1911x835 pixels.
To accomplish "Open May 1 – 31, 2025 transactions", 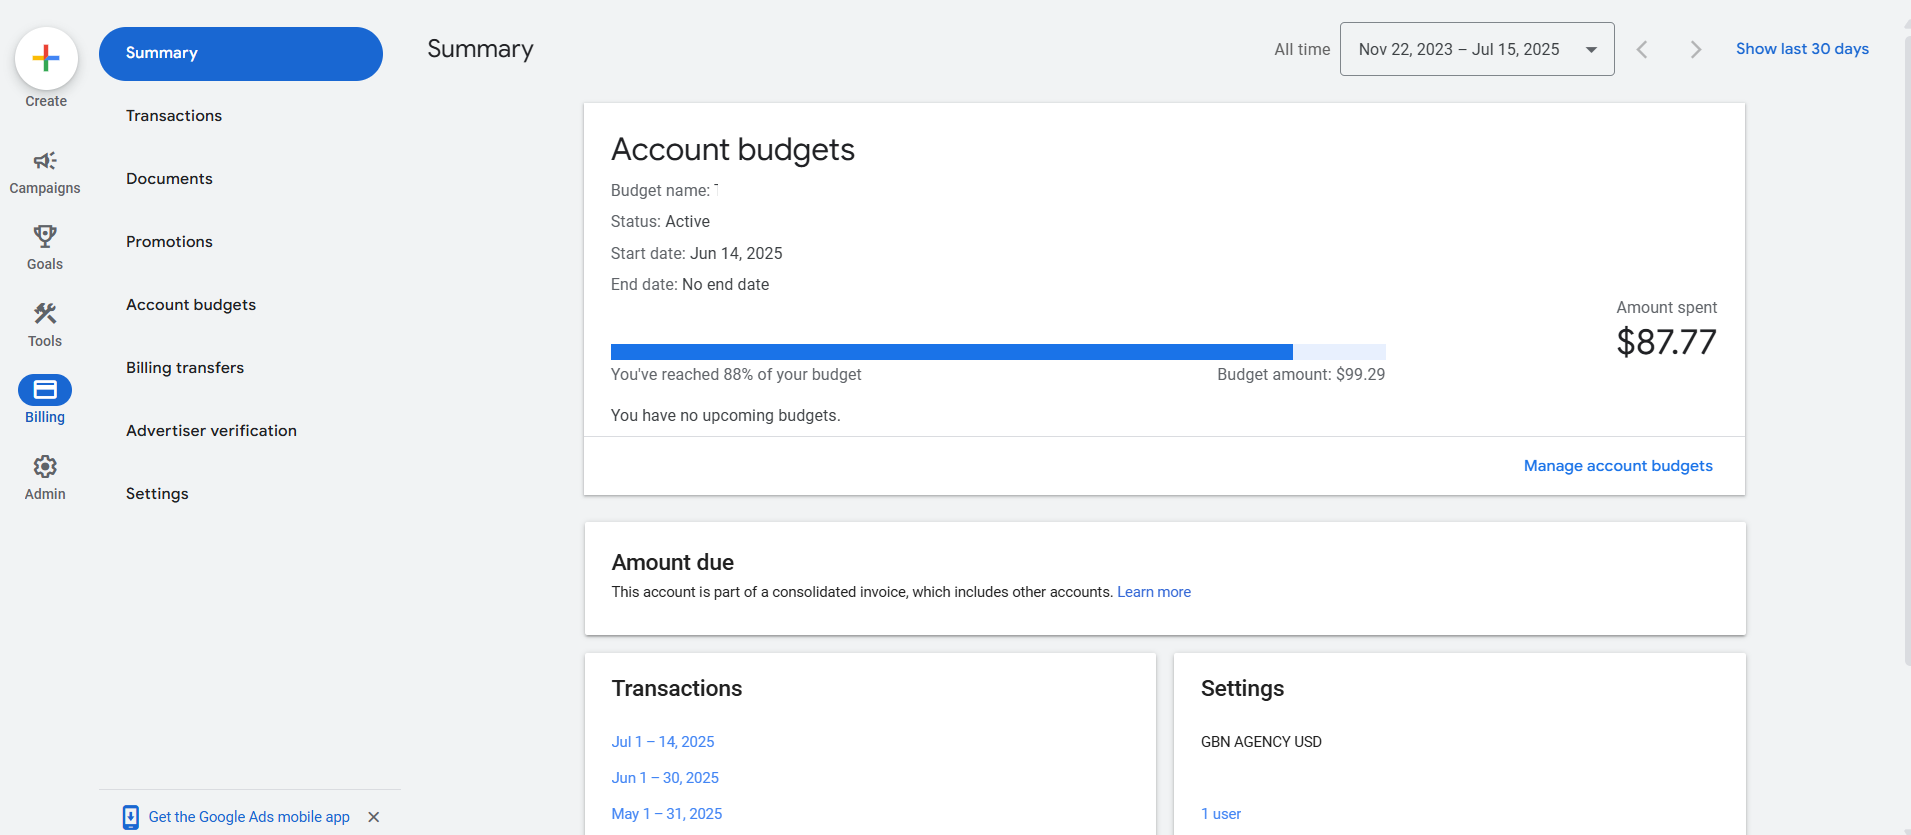I will point(667,814).
